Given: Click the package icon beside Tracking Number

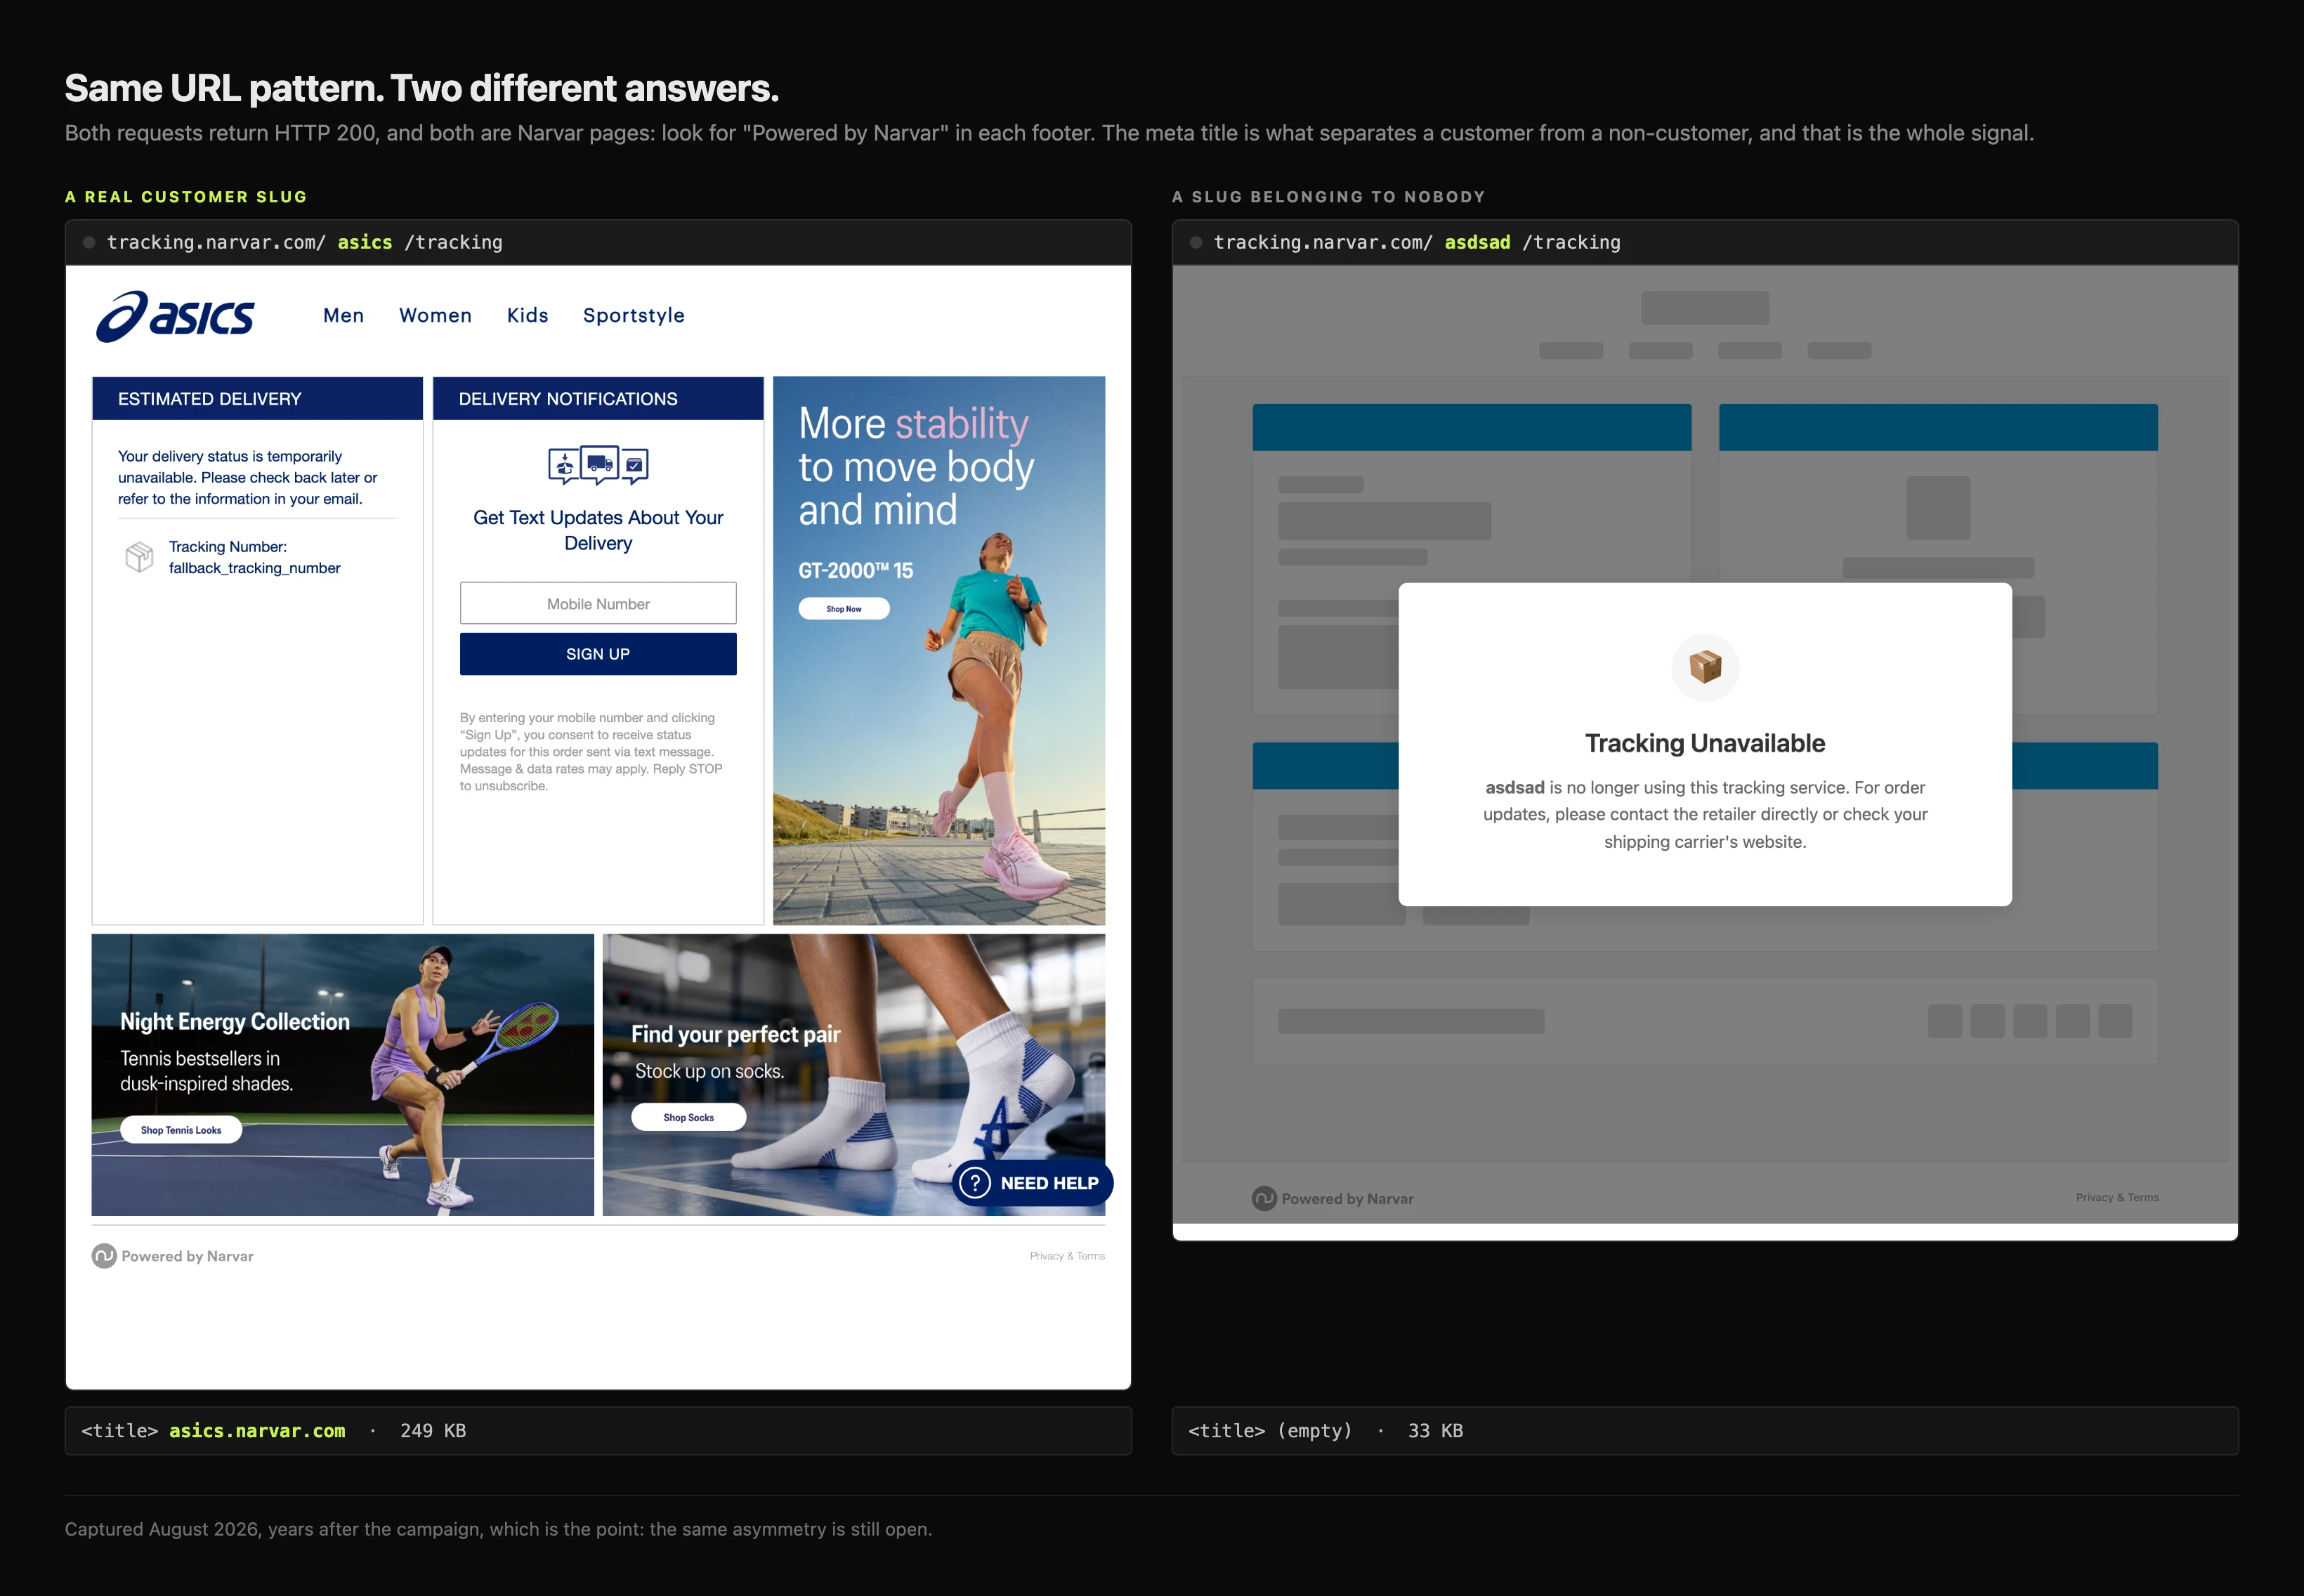Looking at the screenshot, I should point(139,557).
